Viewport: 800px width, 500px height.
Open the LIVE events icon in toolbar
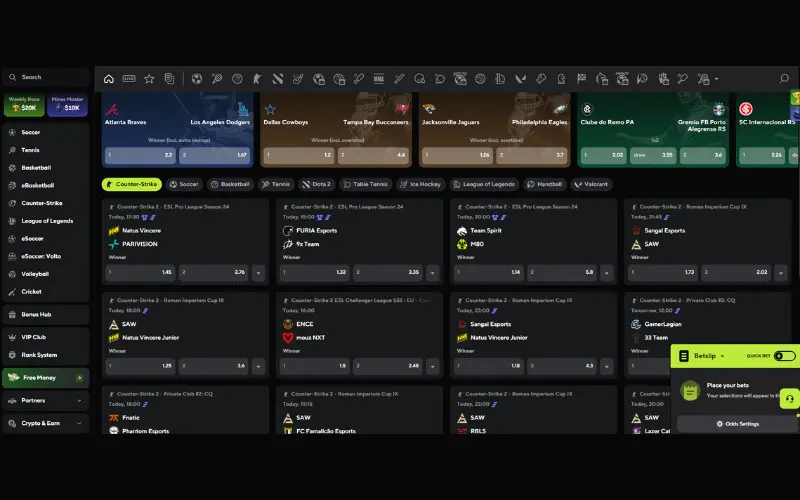(x=129, y=79)
